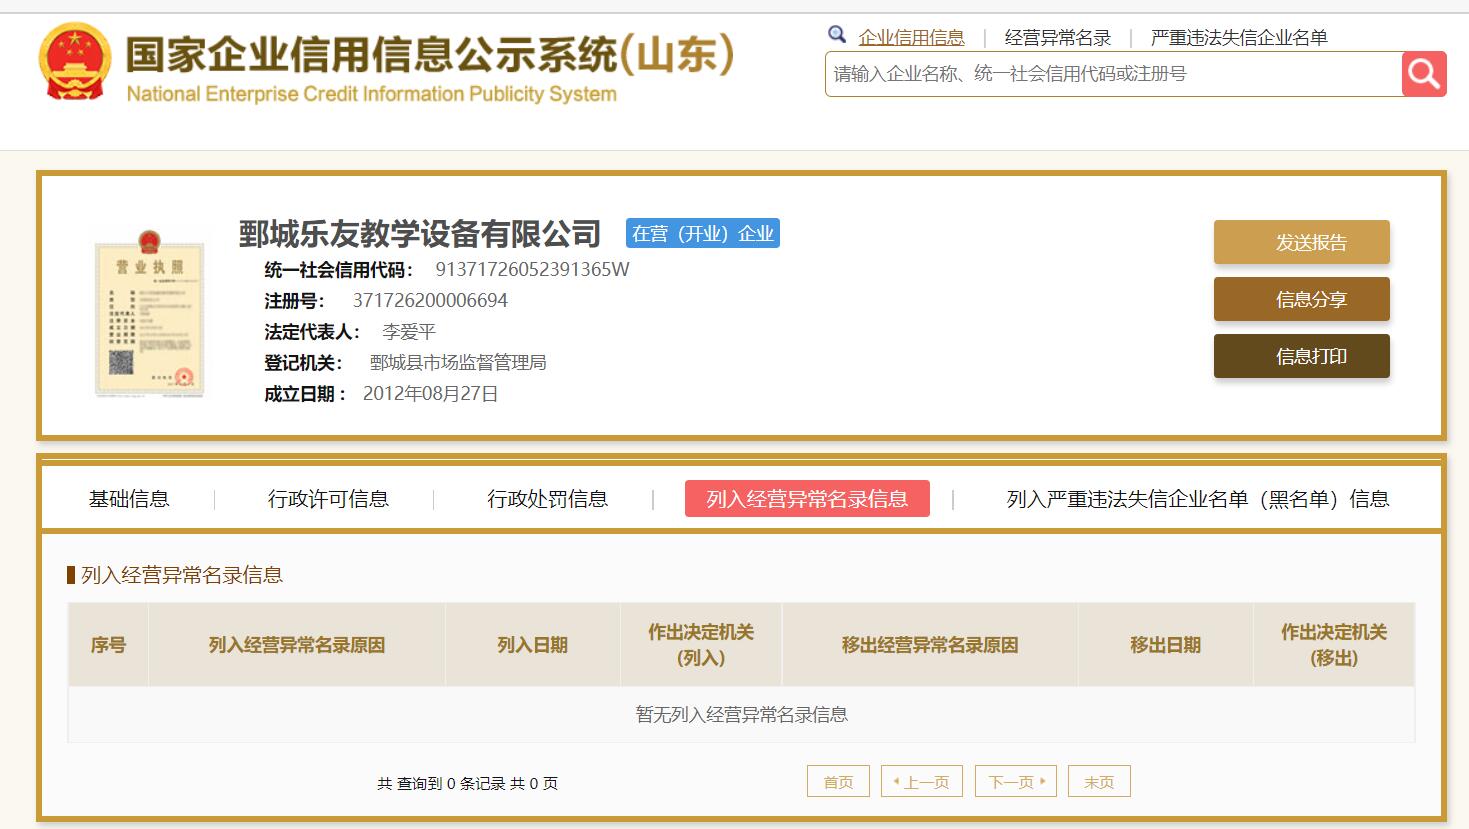Click the 上一页 previous page button

click(x=922, y=782)
